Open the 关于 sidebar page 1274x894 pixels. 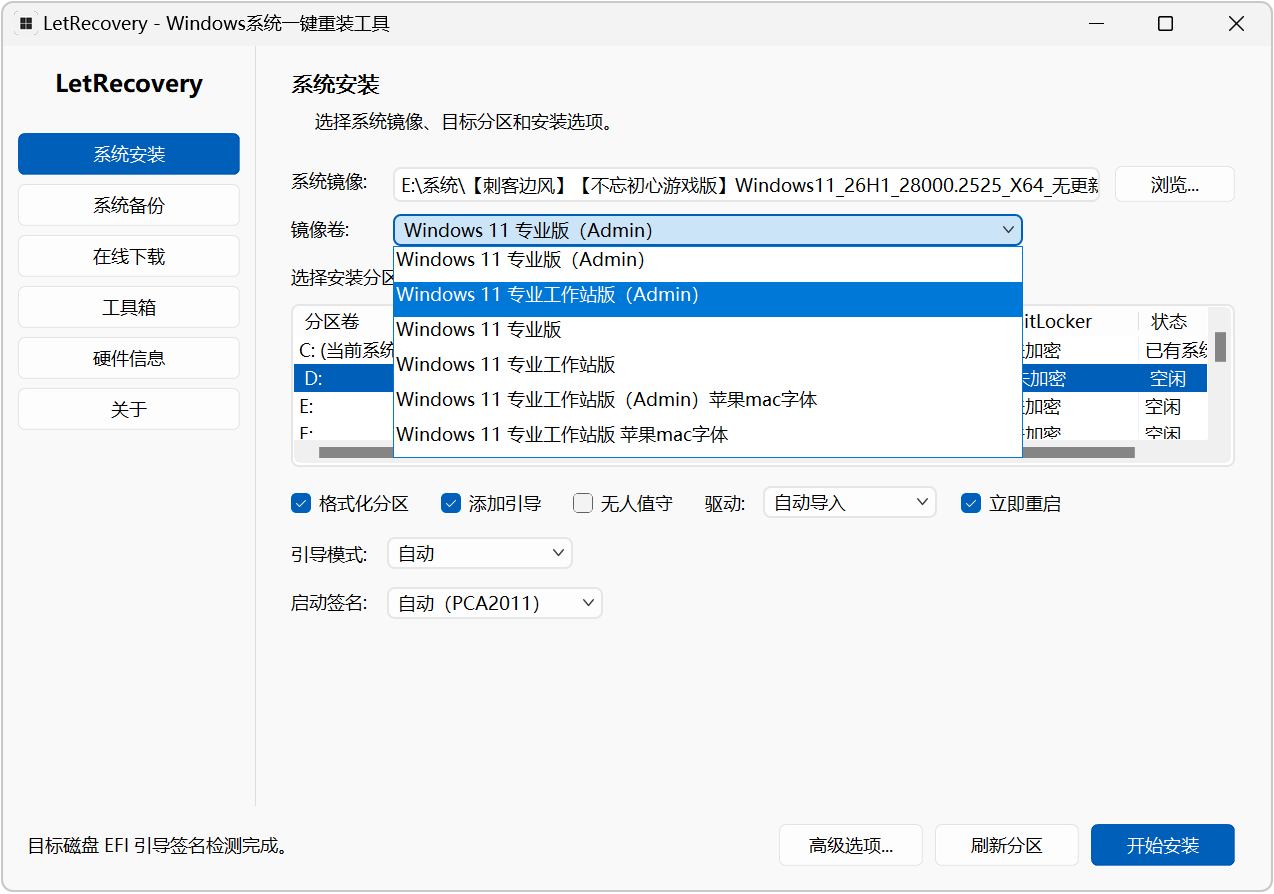129,409
